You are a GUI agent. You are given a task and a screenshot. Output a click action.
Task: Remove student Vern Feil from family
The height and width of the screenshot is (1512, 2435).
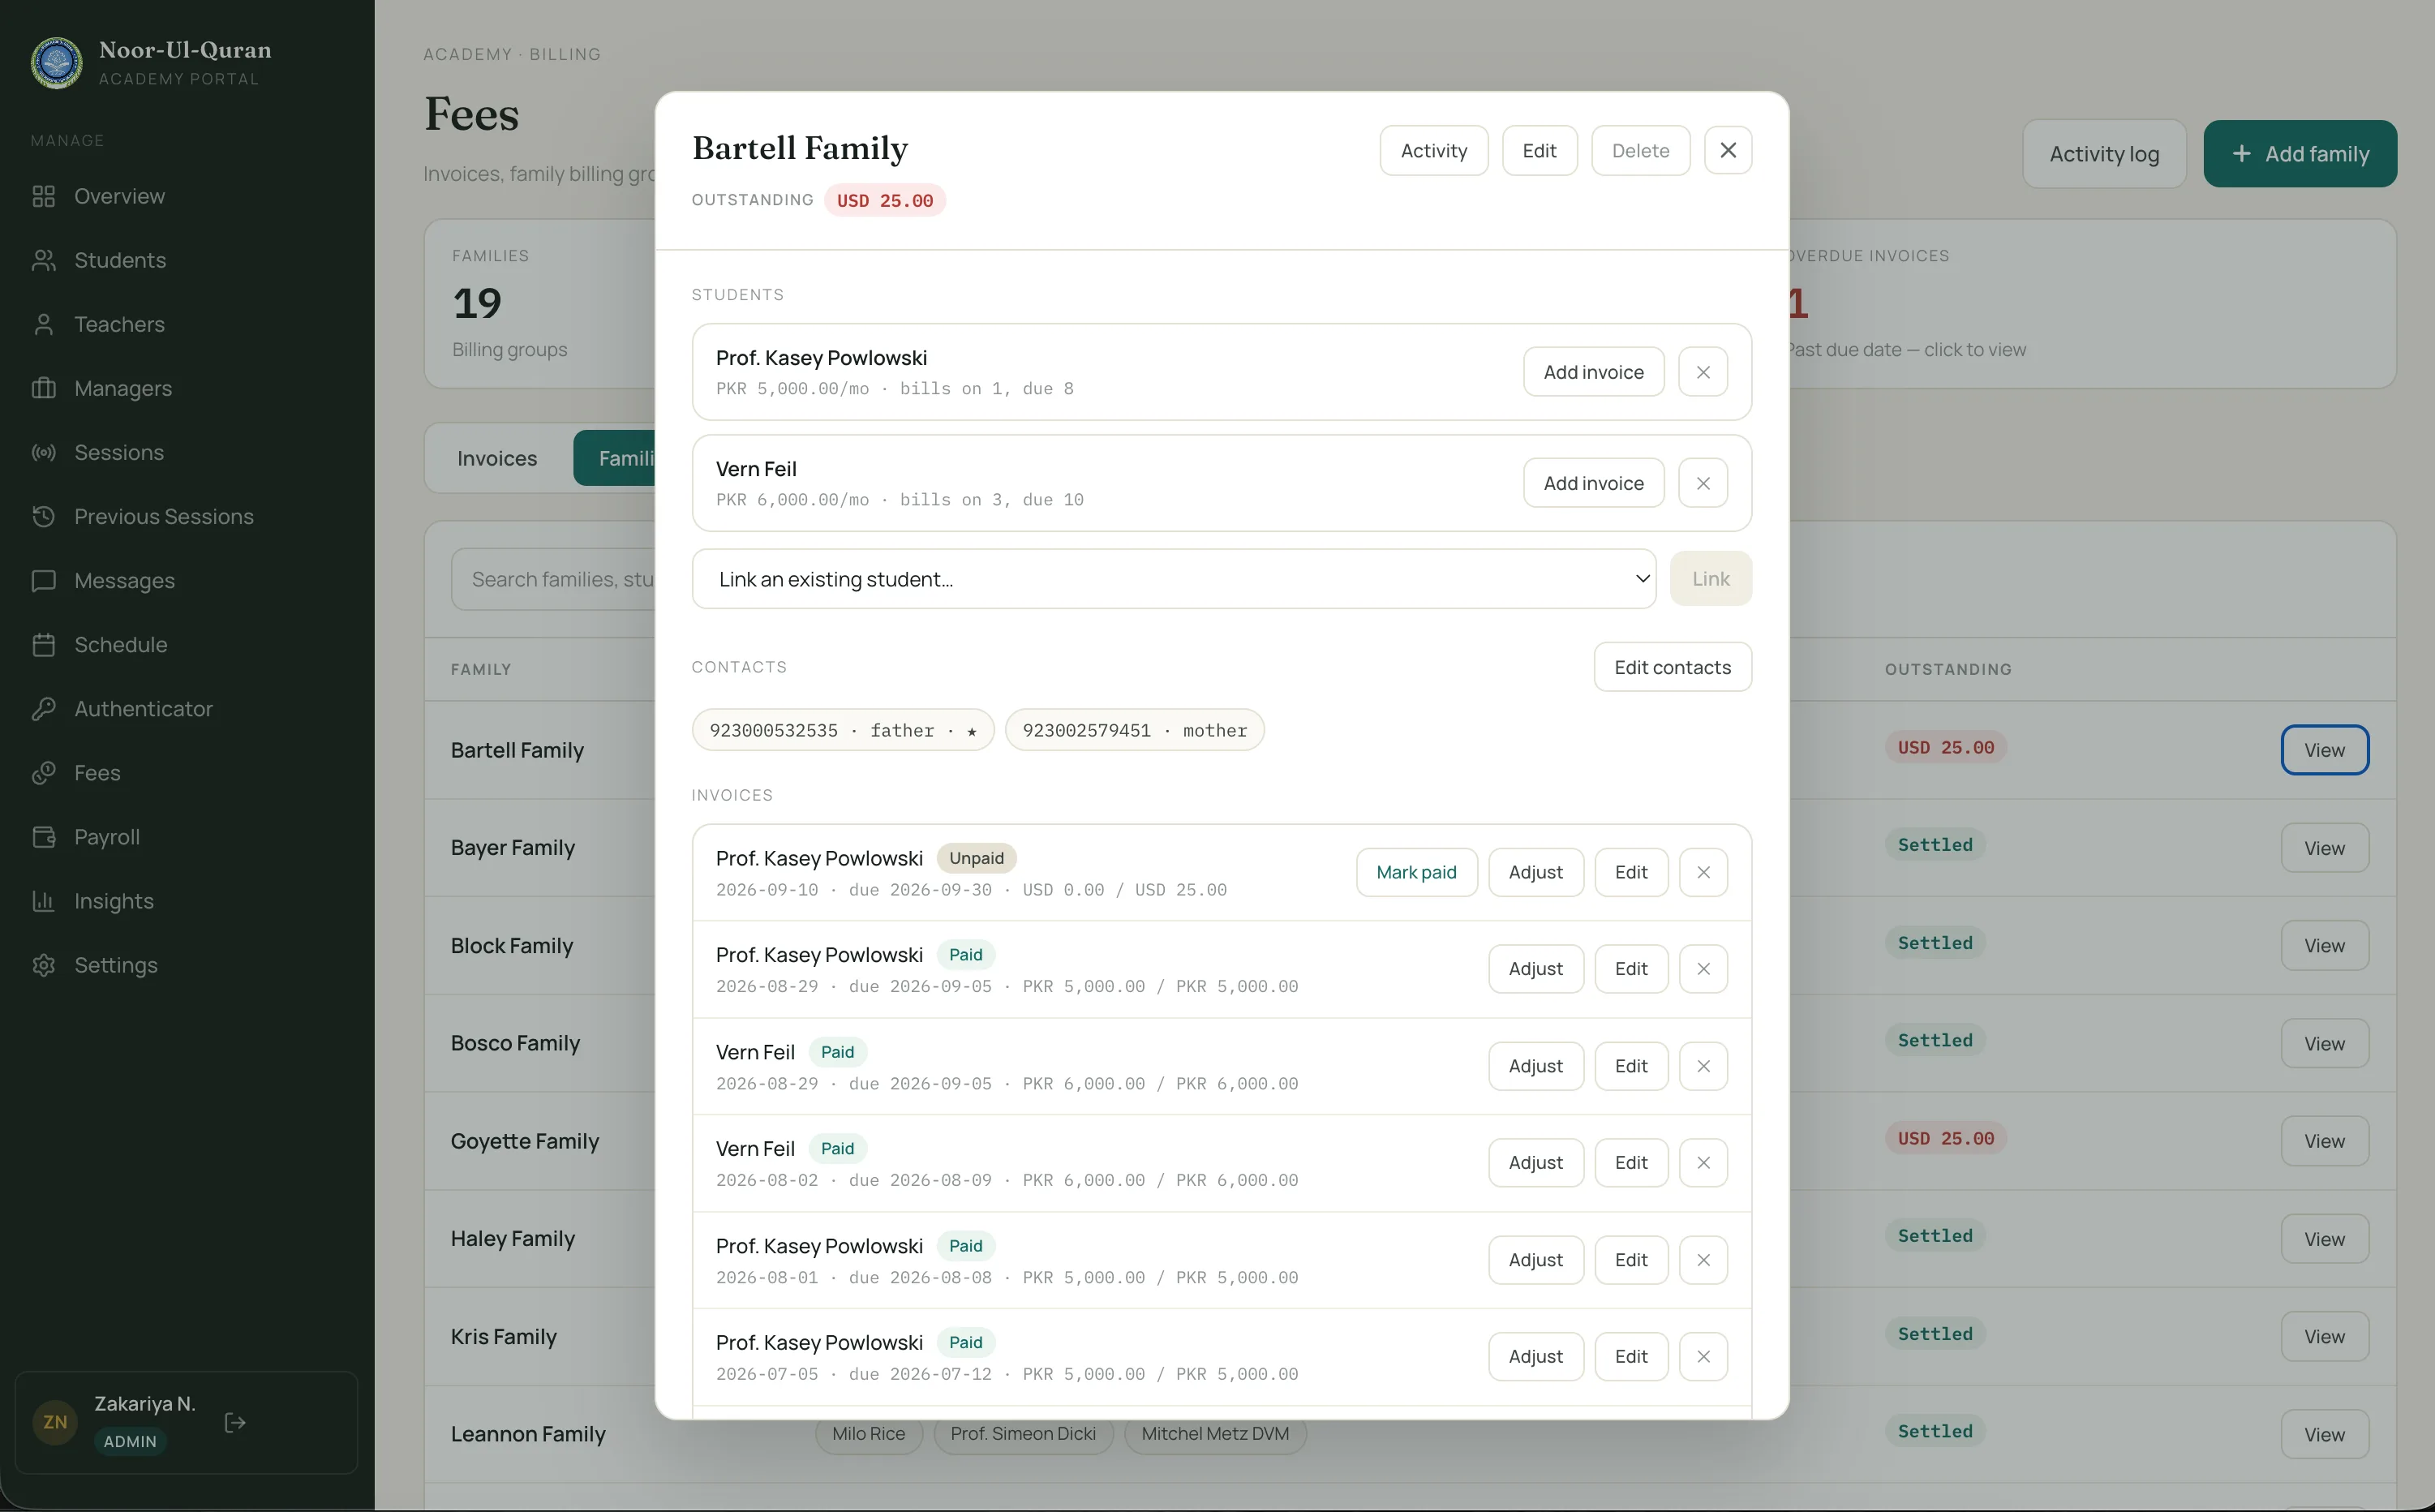click(1702, 483)
